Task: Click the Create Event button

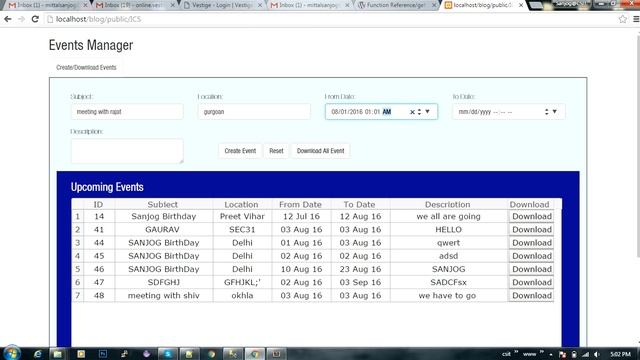Action: tap(240, 151)
